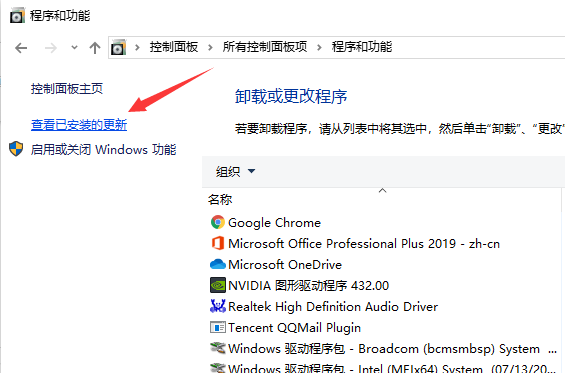The width and height of the screenshot is (565, 373).
Task: Click the Realtek audio driver icon
Action: click(x=218, y=306)
